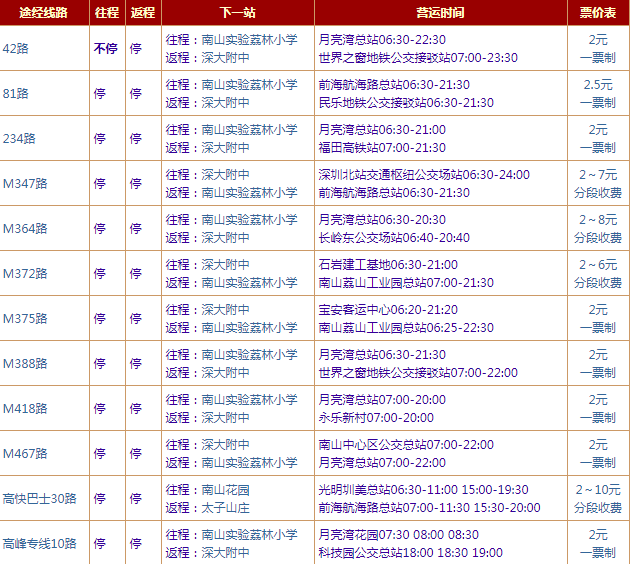Click the M467路 route link
630x564 pixels.
click(25, 453)
